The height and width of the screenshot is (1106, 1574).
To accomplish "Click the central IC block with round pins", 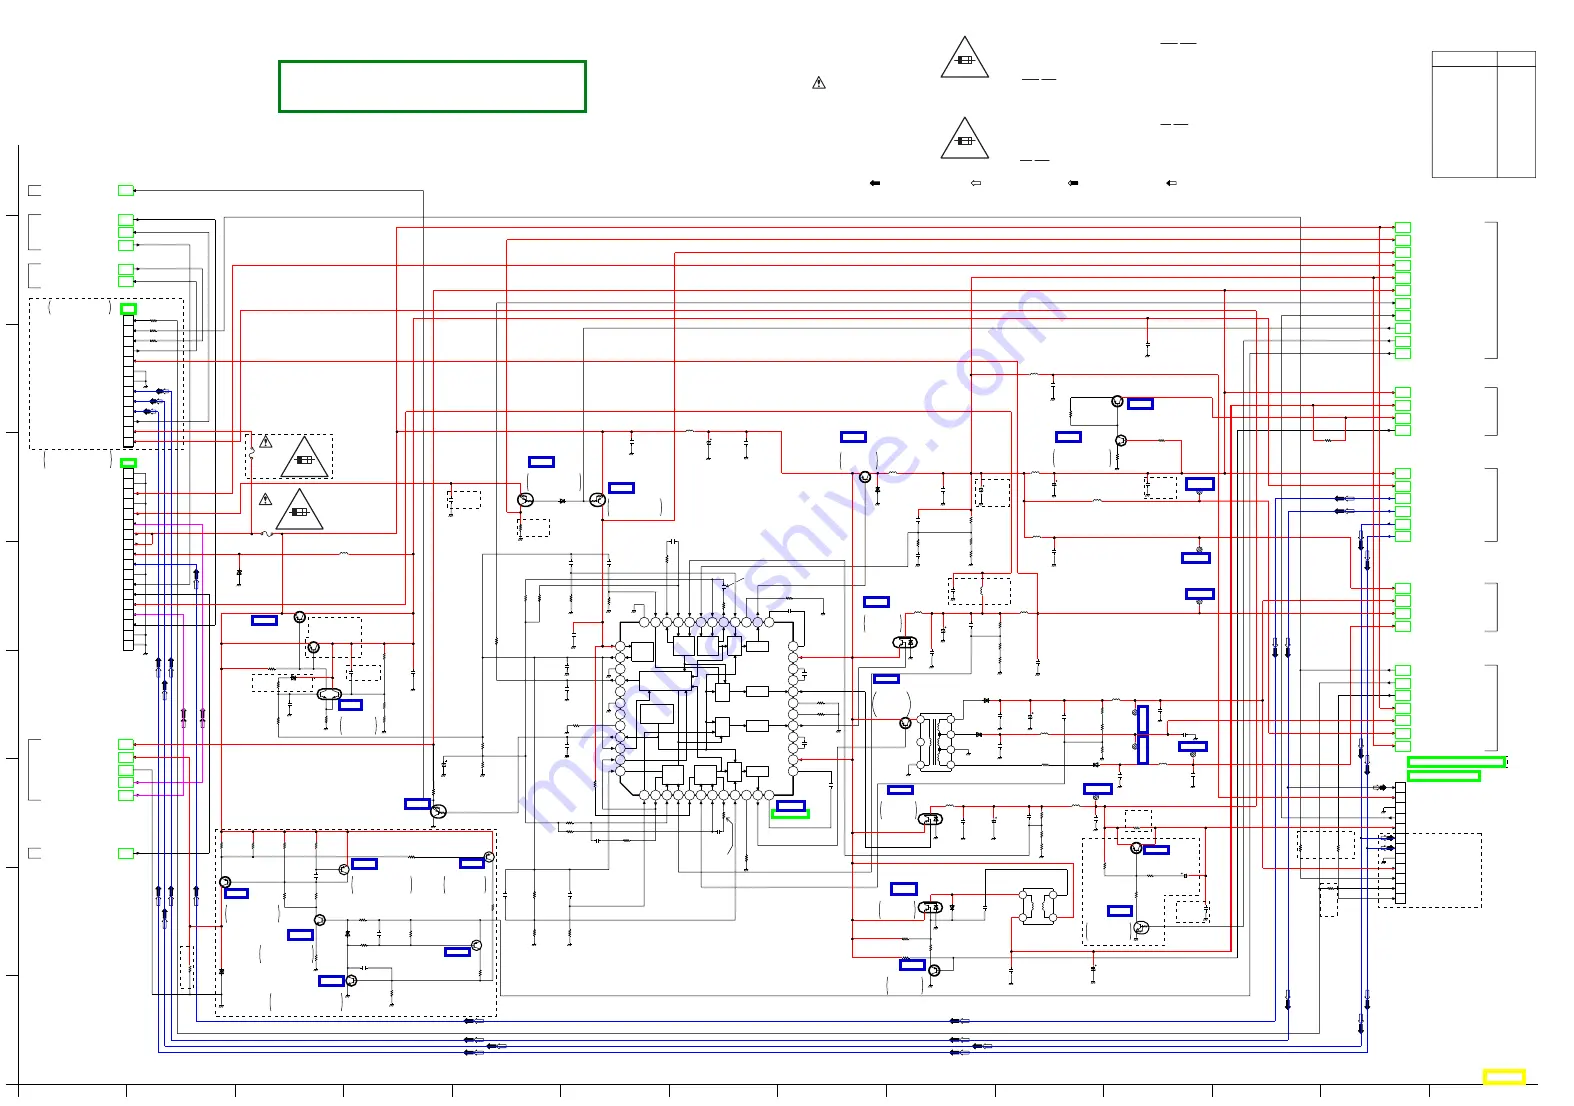I will click(707, 708).
